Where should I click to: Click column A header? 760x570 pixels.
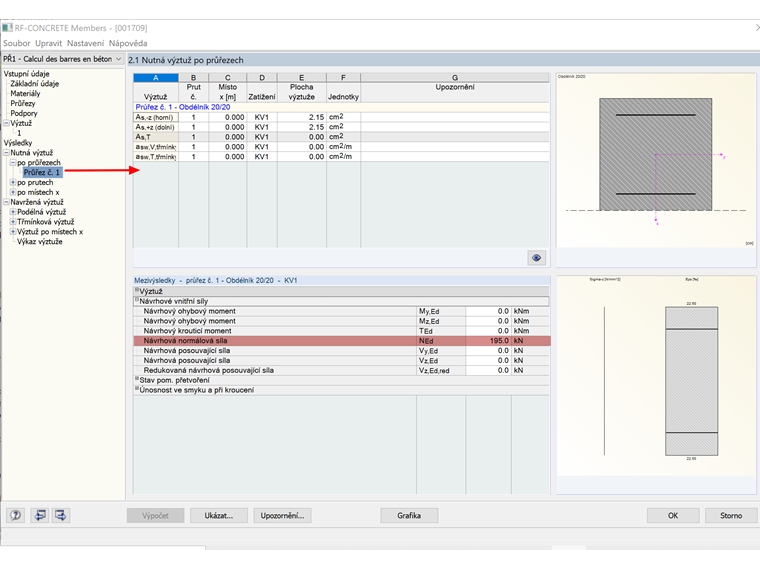(x=156, y=78)
